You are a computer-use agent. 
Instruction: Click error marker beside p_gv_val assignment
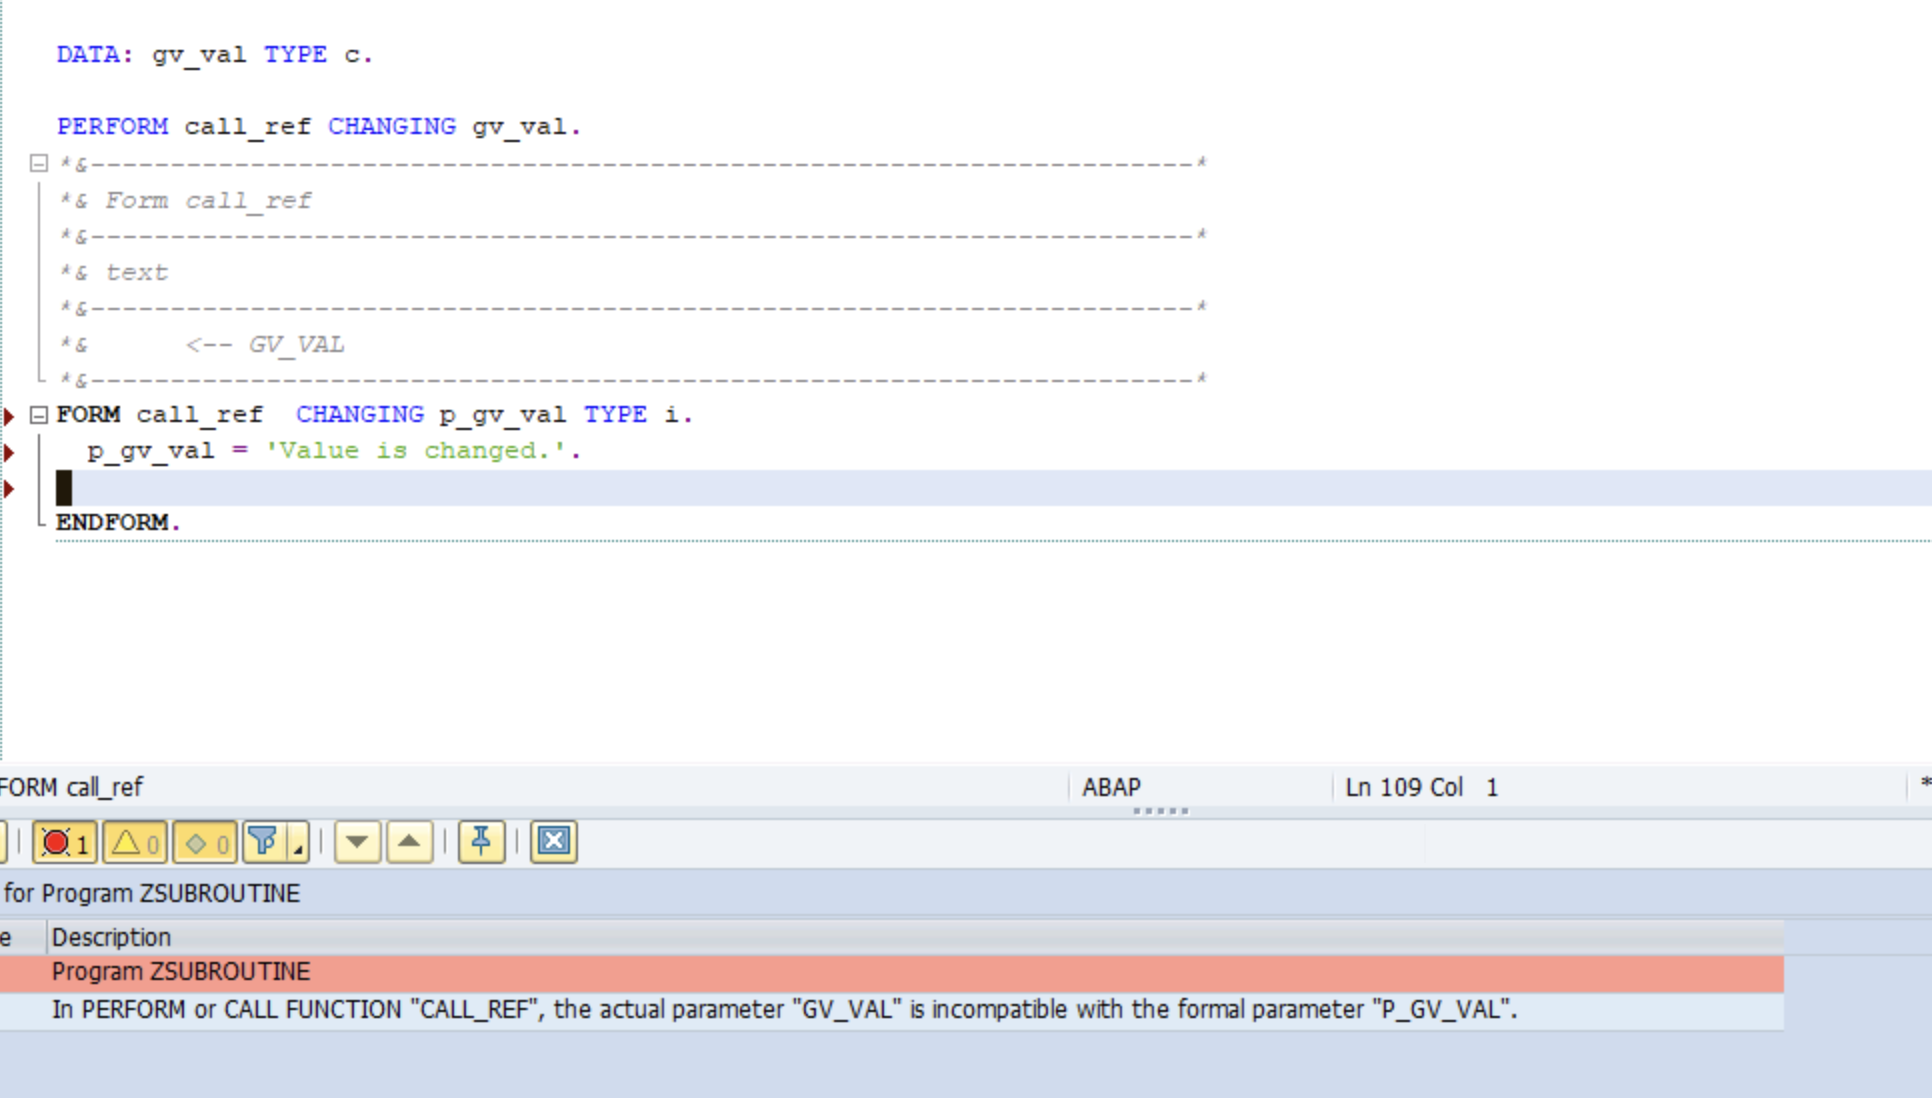coord(9,452)
